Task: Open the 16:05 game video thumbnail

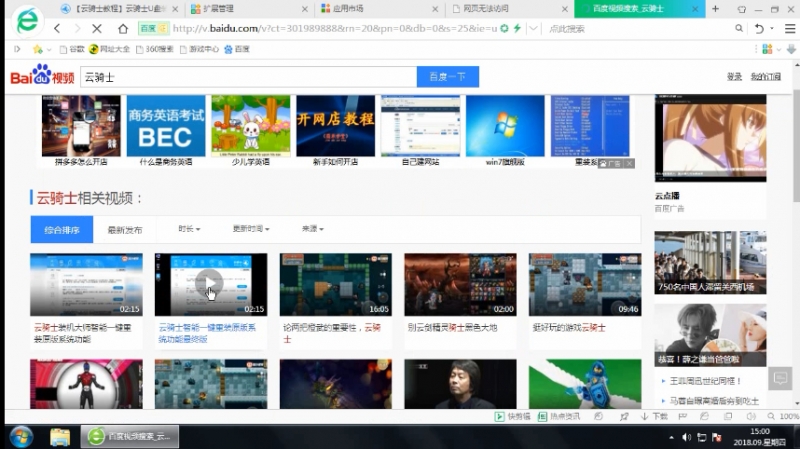Action: pyautogui.click(x=336, y=284)
